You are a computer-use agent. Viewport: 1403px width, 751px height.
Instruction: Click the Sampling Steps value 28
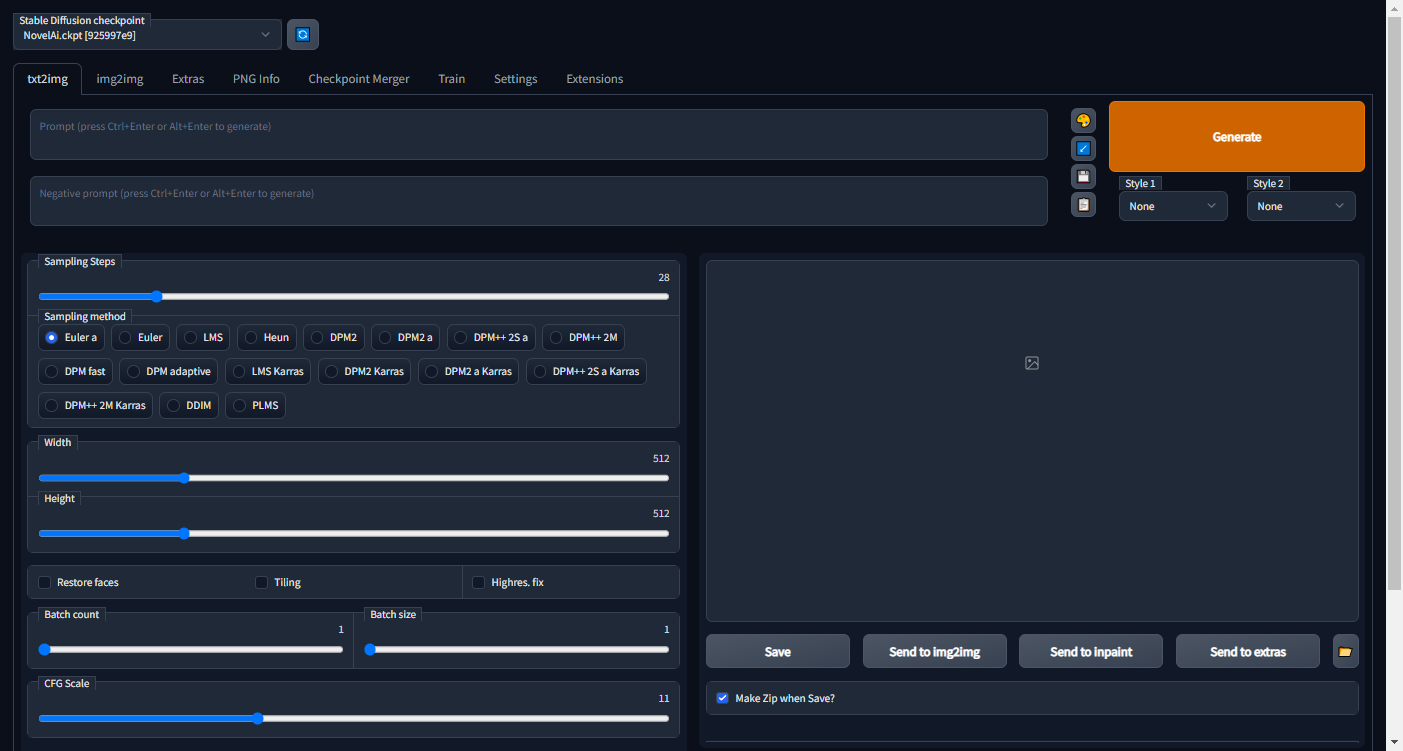point(664,277)
